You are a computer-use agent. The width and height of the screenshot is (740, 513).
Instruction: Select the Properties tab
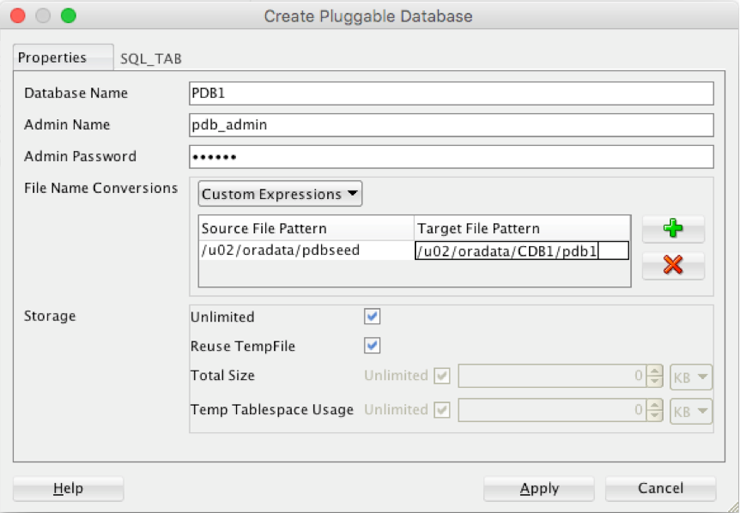pyautogui.click(x=52, y=58)
